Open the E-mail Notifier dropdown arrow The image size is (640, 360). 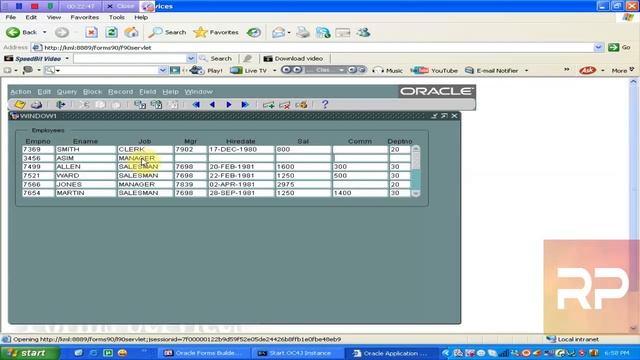pos(526,71)
